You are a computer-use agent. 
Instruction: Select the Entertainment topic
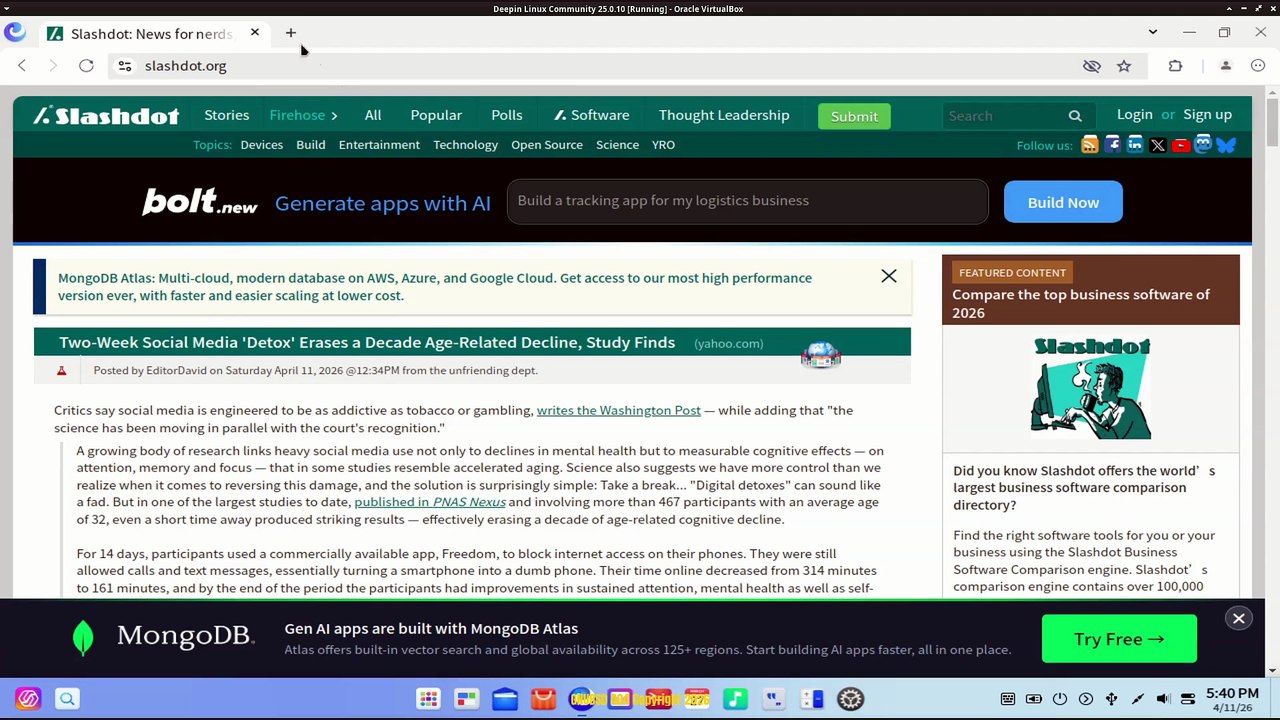(379, 145)
